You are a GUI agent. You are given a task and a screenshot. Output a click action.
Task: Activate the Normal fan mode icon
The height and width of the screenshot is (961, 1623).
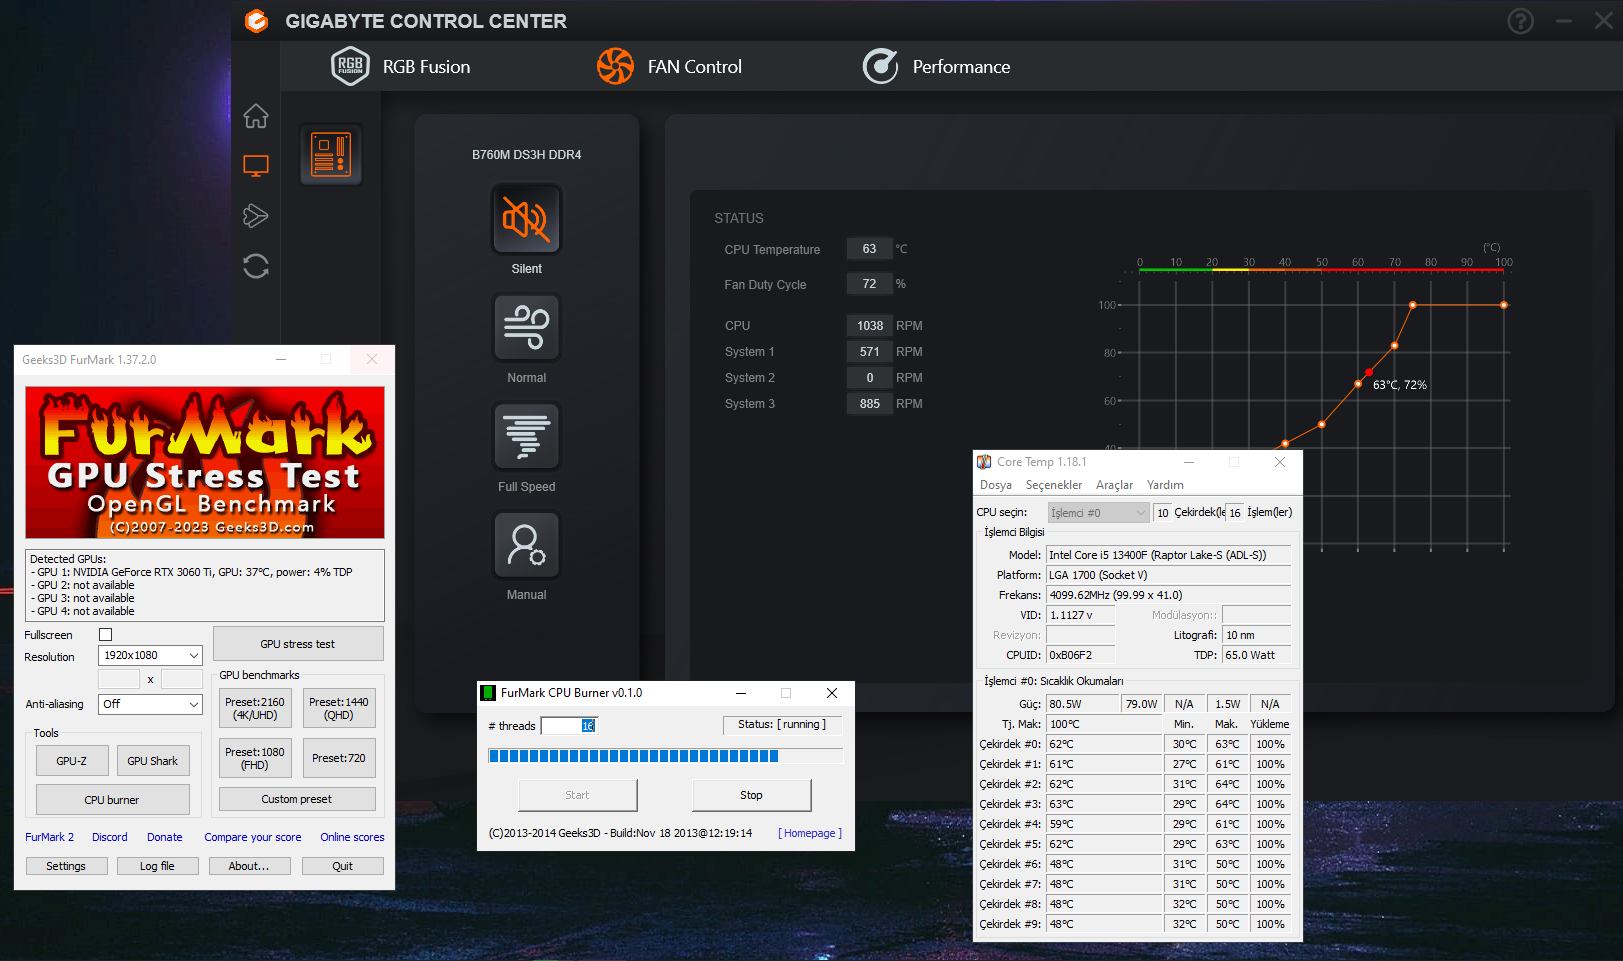click(x=526, y=327)
